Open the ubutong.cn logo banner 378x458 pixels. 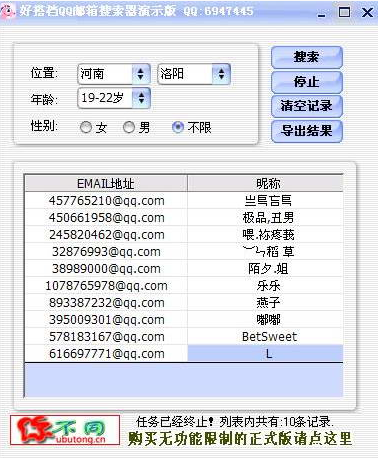click(x=65, y=430)
